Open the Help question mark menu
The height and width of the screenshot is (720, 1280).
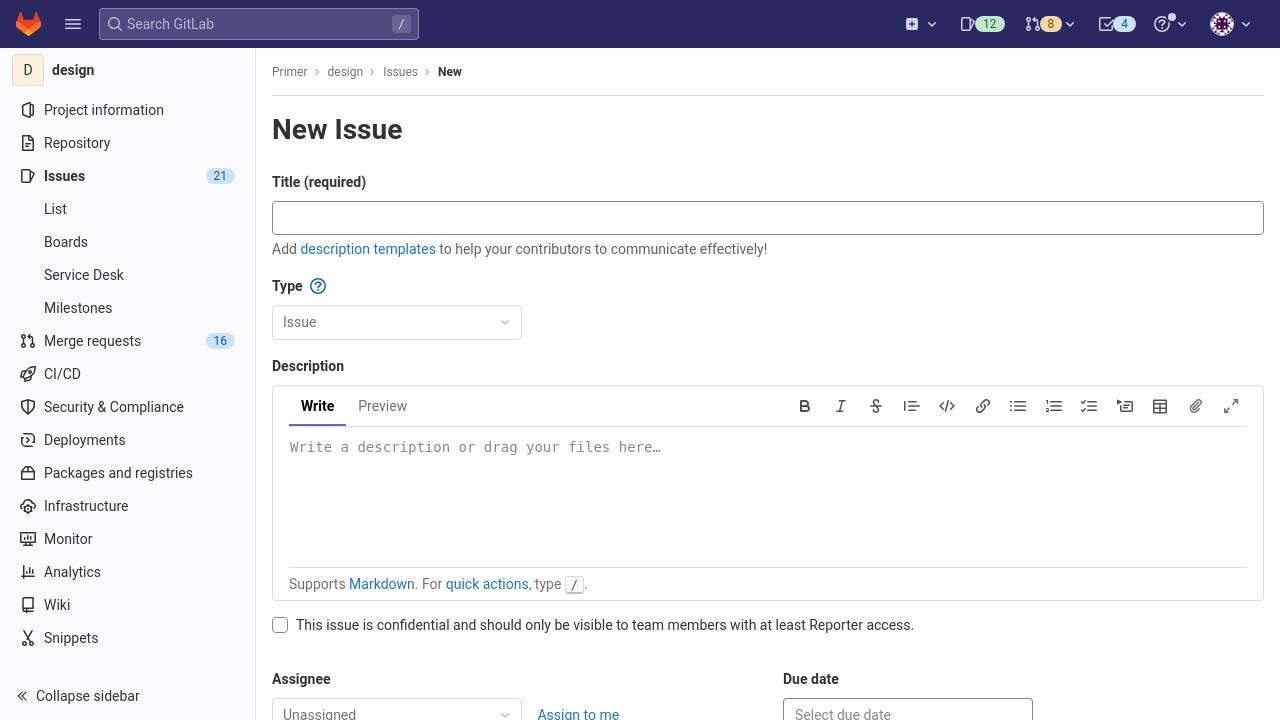pos(1170,24)
